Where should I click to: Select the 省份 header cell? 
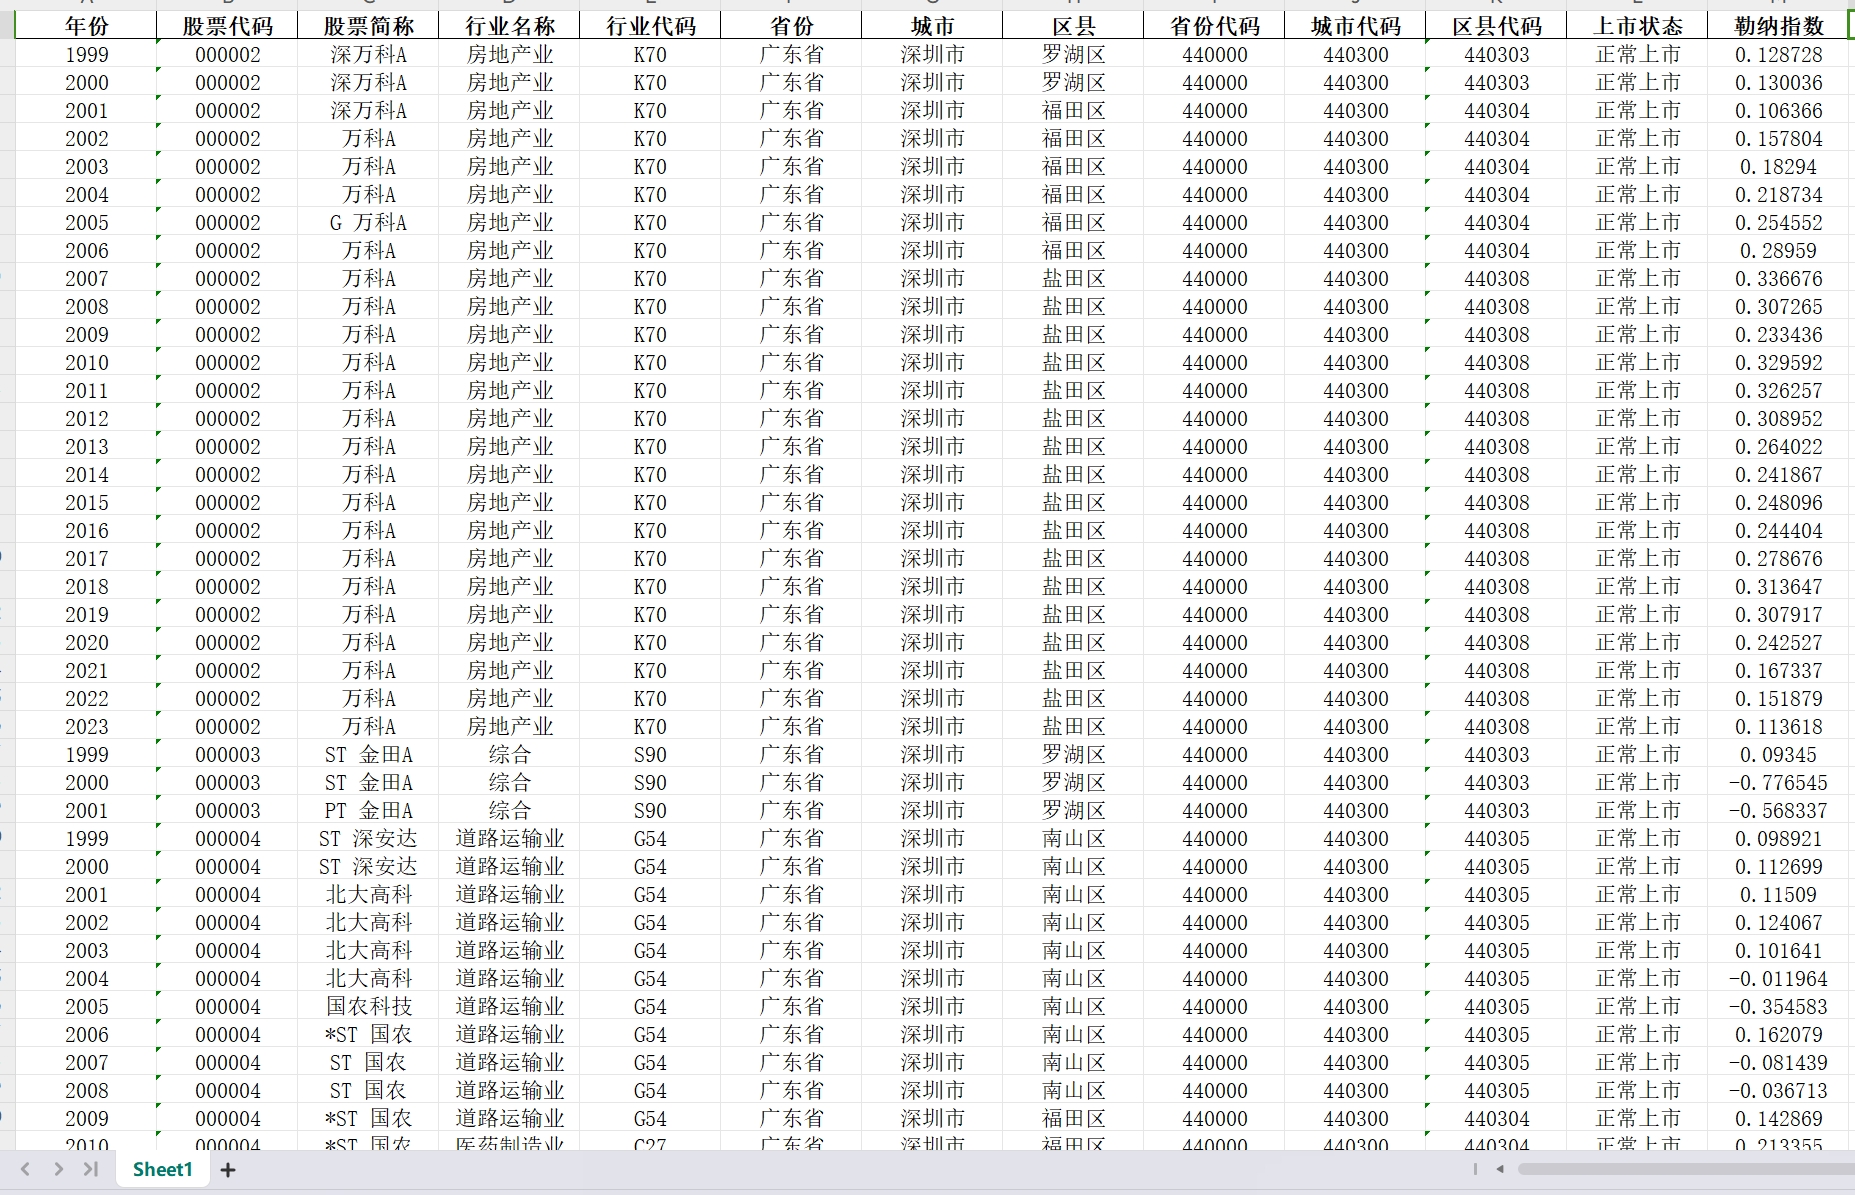tap(791, 26)
